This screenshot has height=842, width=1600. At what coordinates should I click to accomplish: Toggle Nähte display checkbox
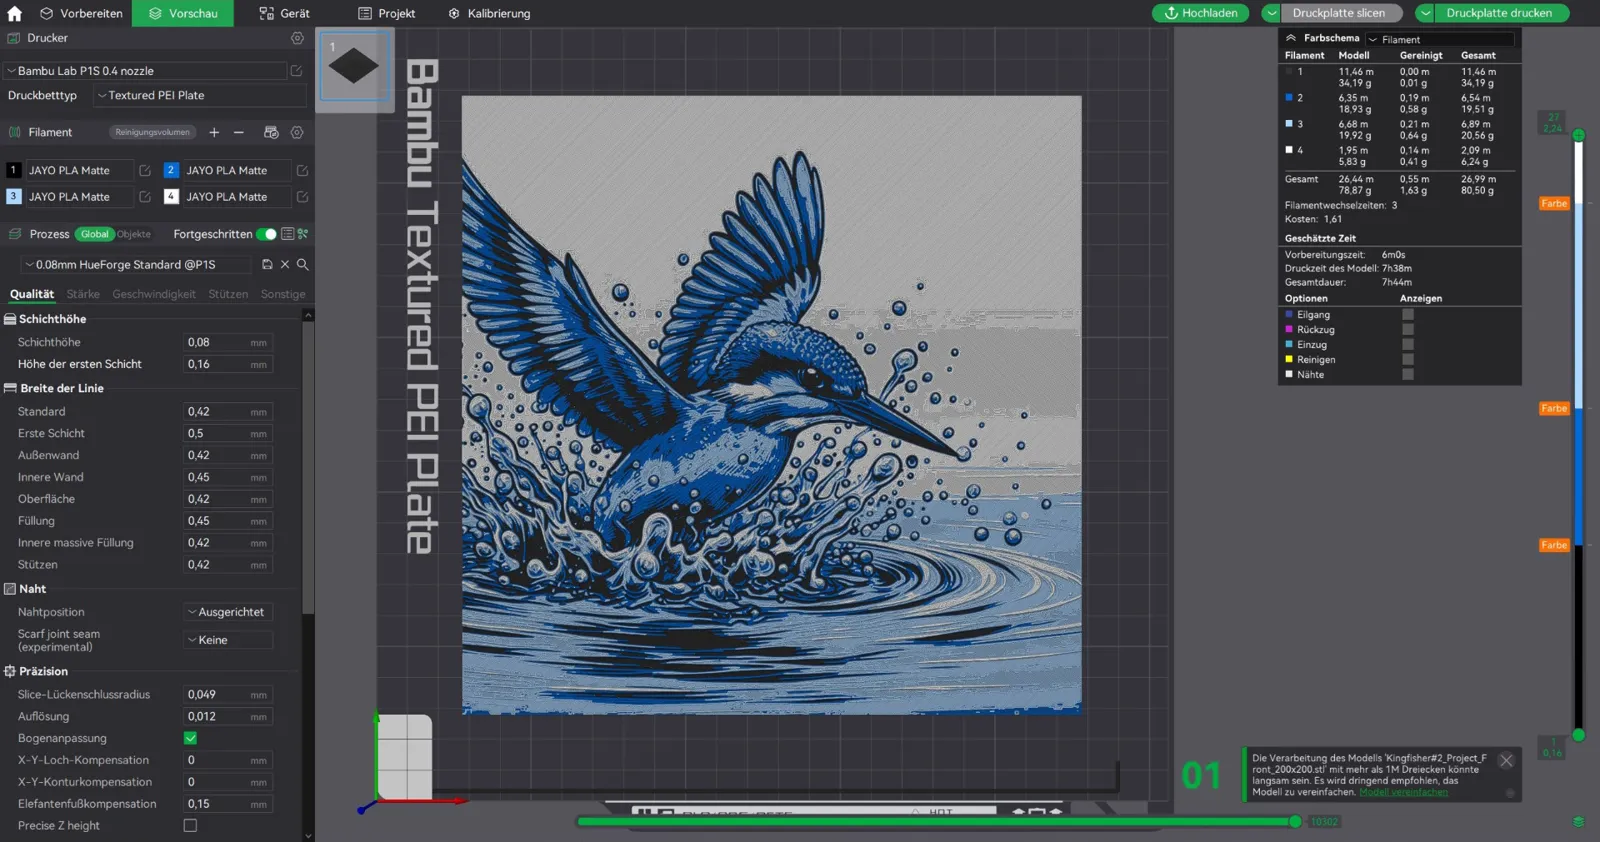tap(1408, 374)
